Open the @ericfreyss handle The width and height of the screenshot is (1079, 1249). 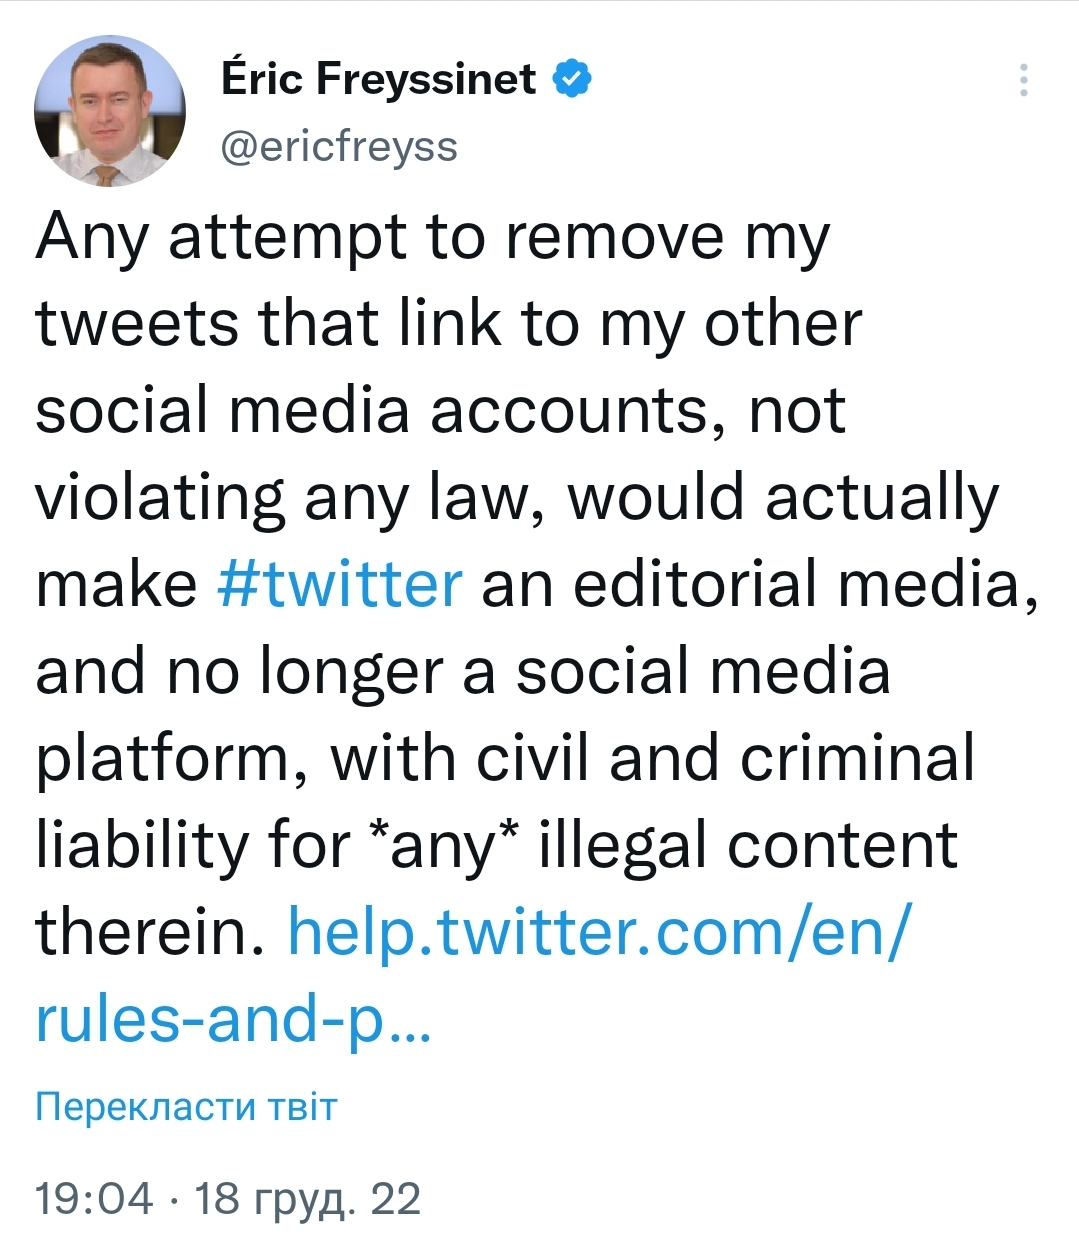[x=338, y=147]
